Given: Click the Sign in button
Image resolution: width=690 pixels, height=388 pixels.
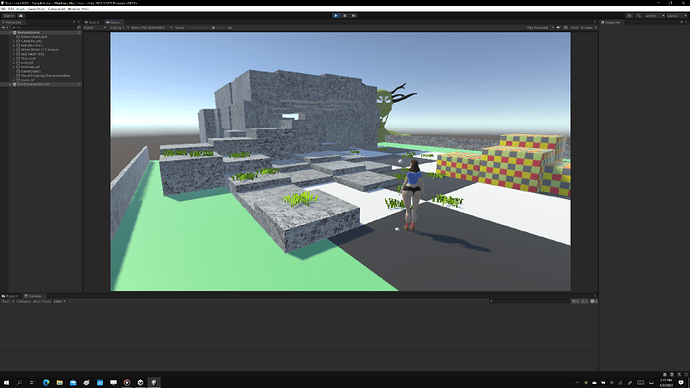Looking at the screenshot, I should point(9,15).
